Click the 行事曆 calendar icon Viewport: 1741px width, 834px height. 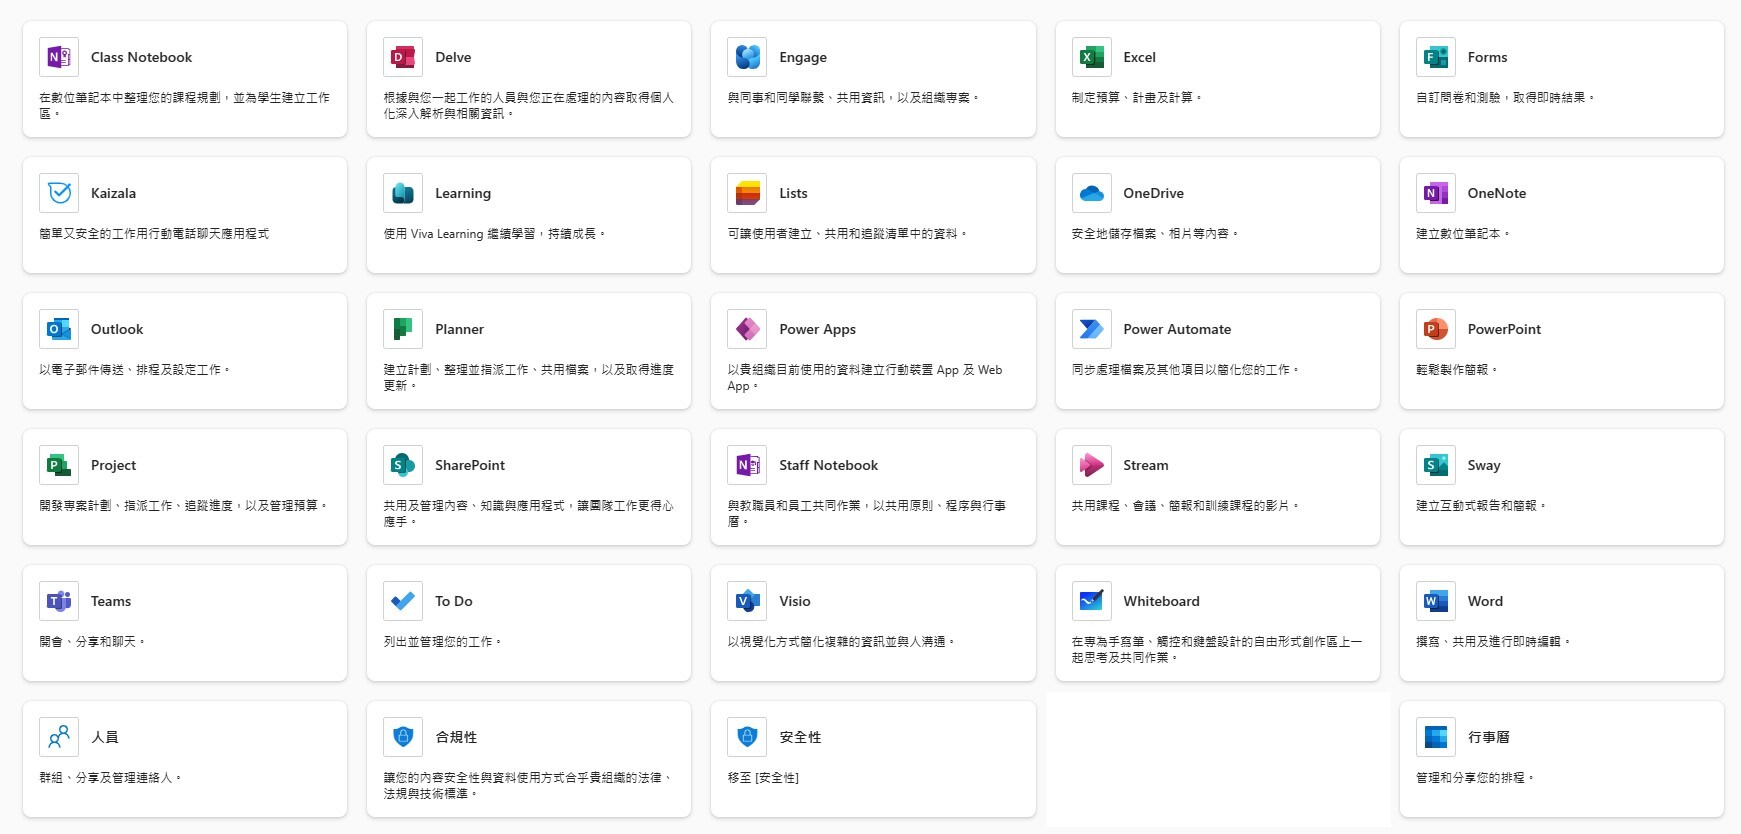(x=1436, y=737)
